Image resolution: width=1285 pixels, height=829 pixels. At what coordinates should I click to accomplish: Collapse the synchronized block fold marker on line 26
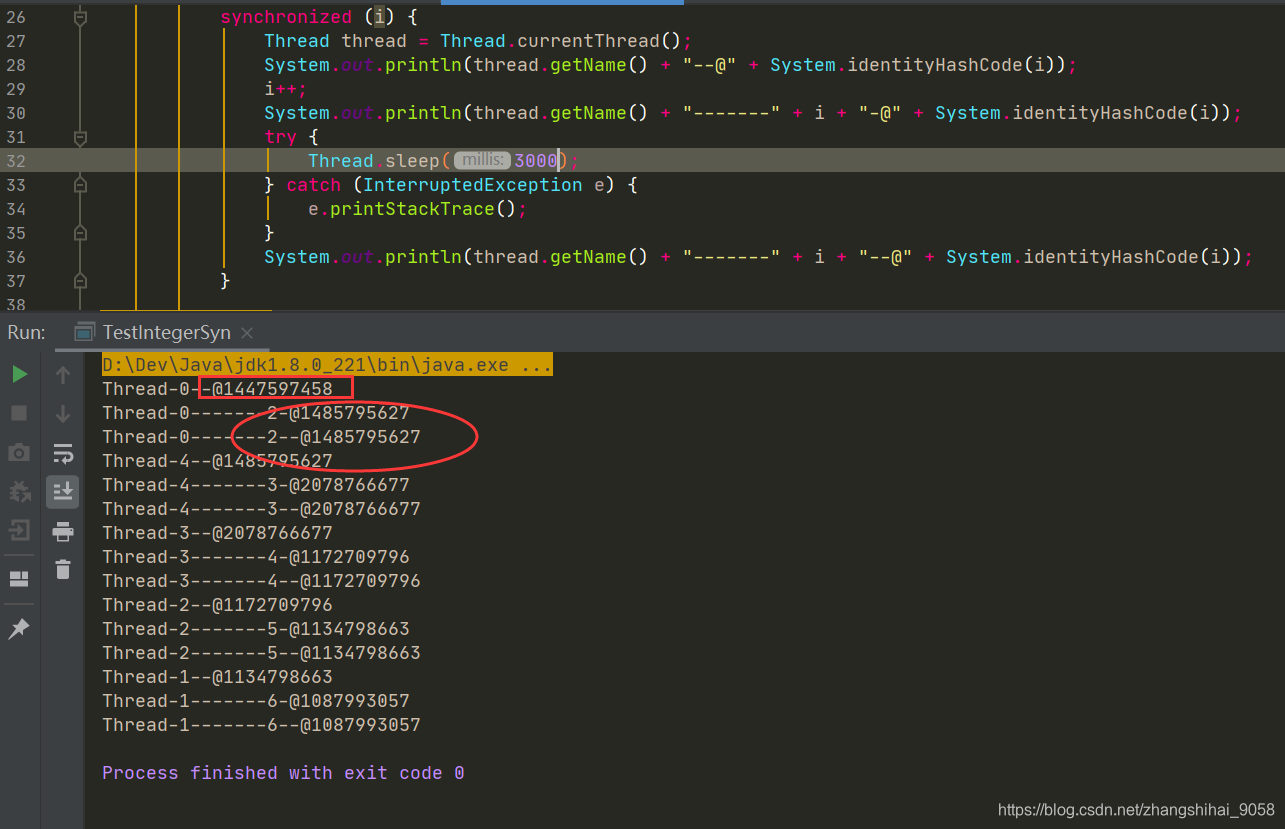point(80,17)
